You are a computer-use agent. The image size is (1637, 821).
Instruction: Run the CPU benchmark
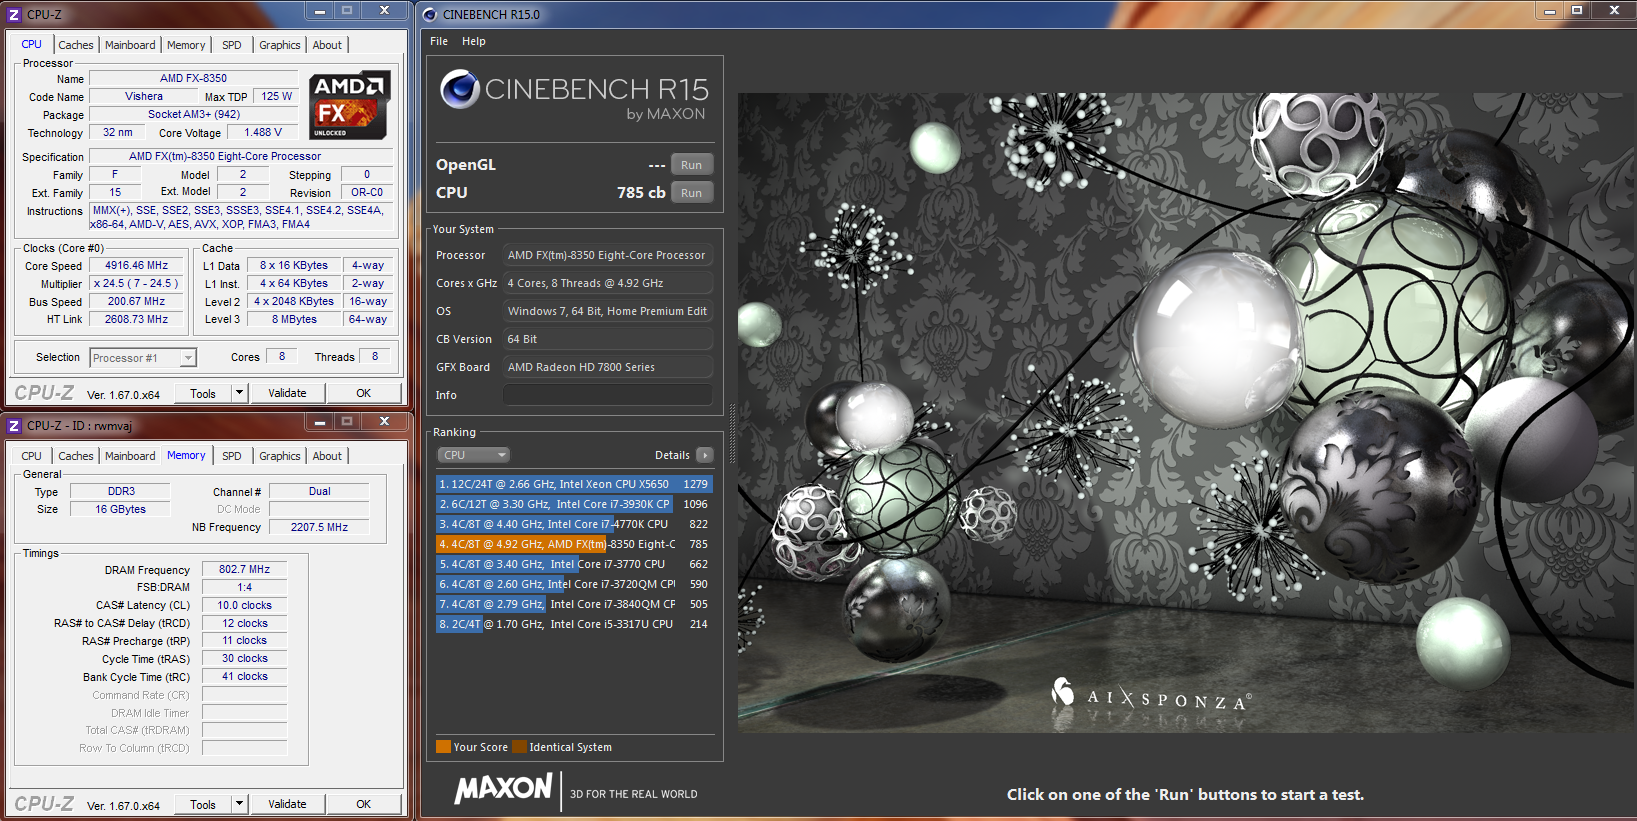[691, 193]
